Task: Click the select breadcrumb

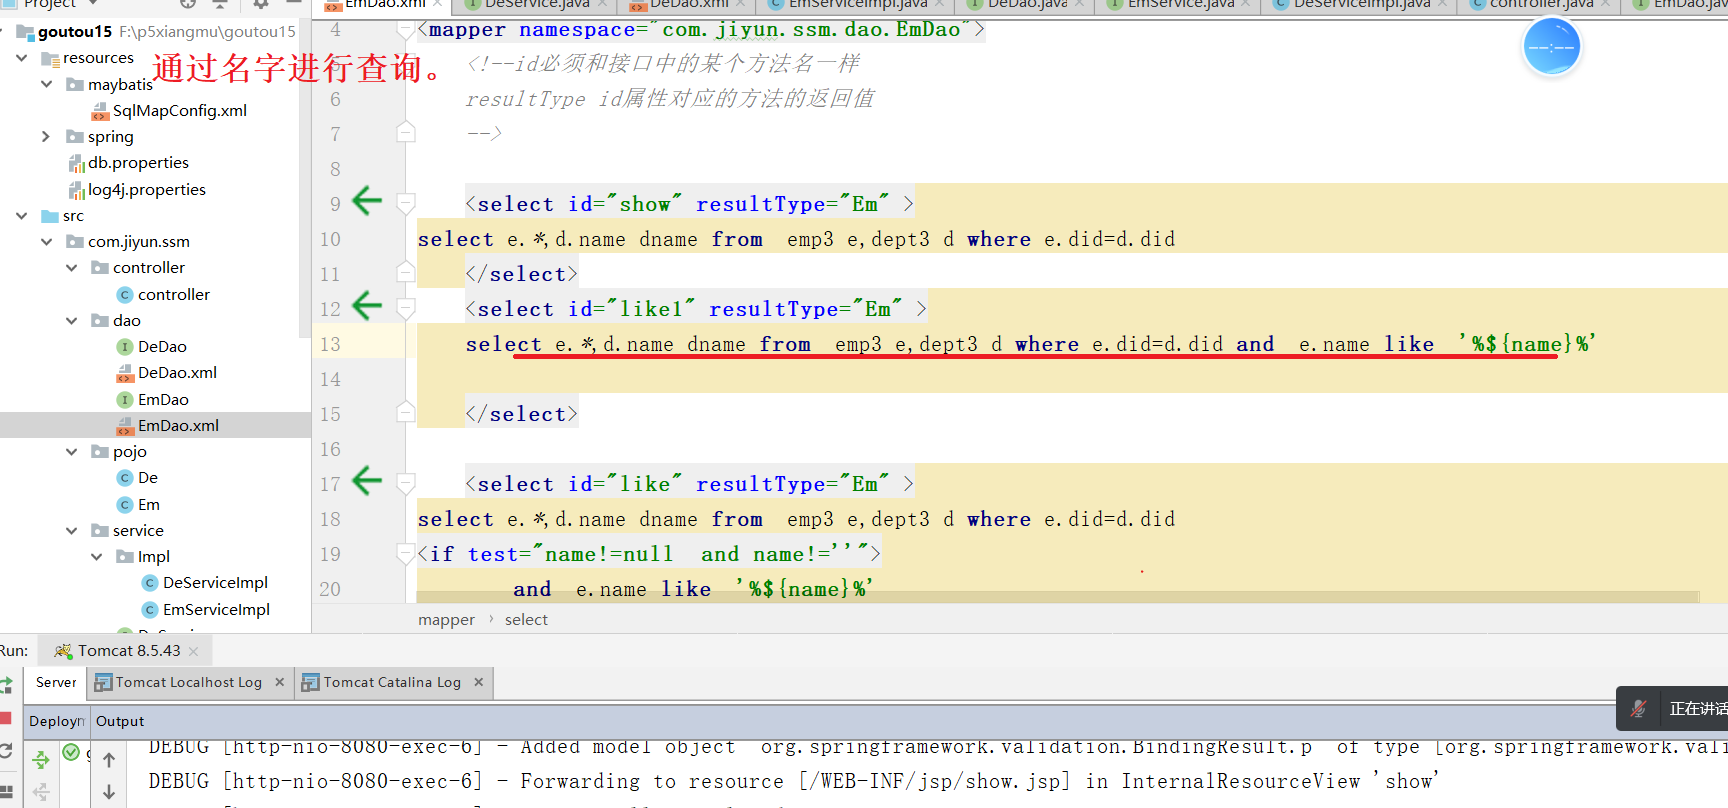Action: (526, 620)
